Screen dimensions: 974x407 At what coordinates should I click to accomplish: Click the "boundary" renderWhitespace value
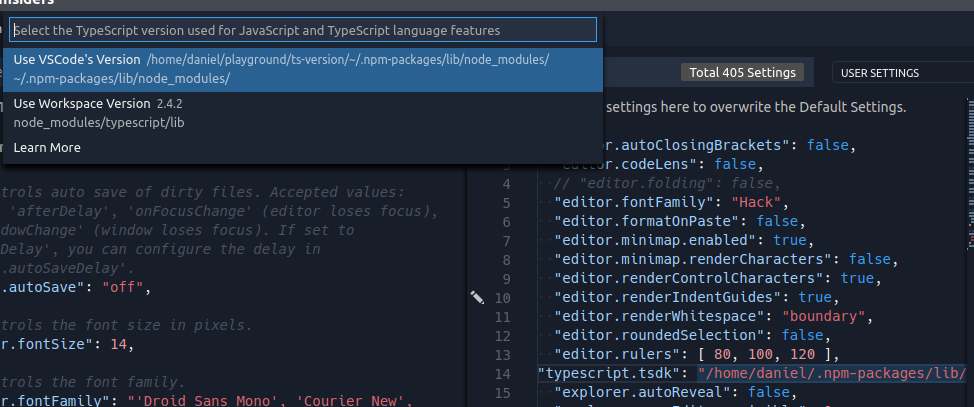[x=824, y=316]
